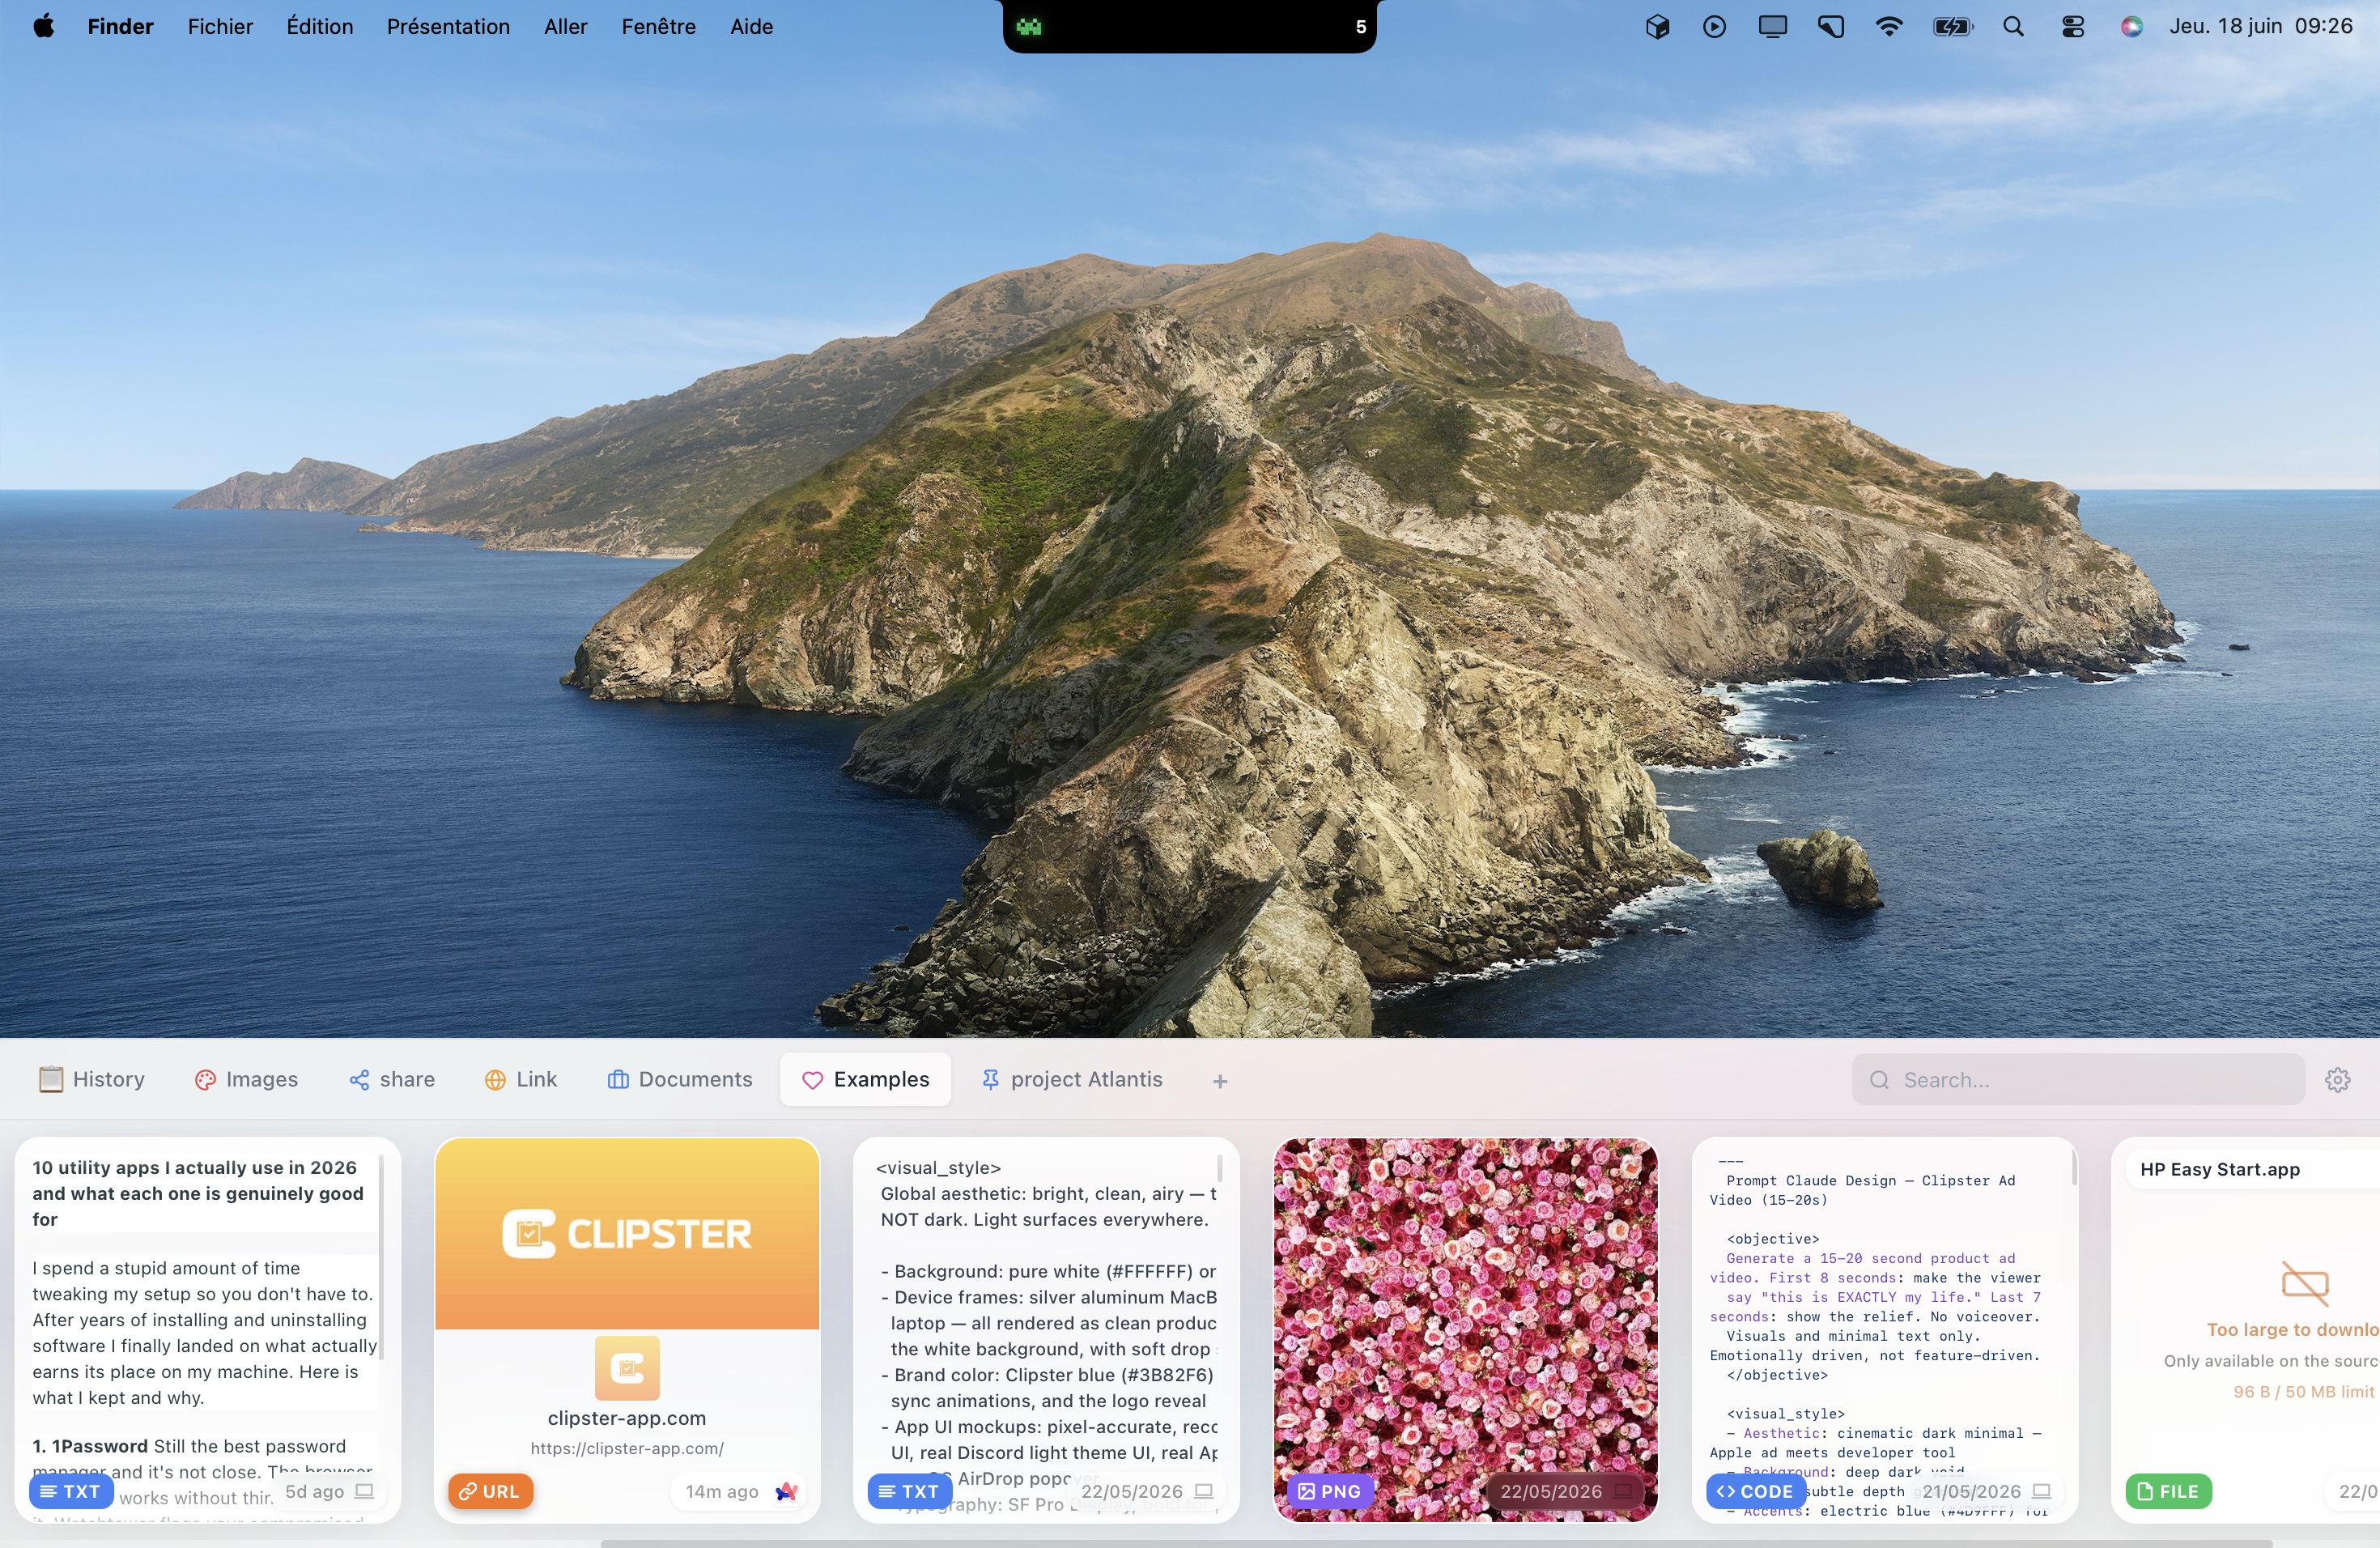Click the Search field in Clipster
The width and height of the screenshot is (2380, 1548).
2077,1080
